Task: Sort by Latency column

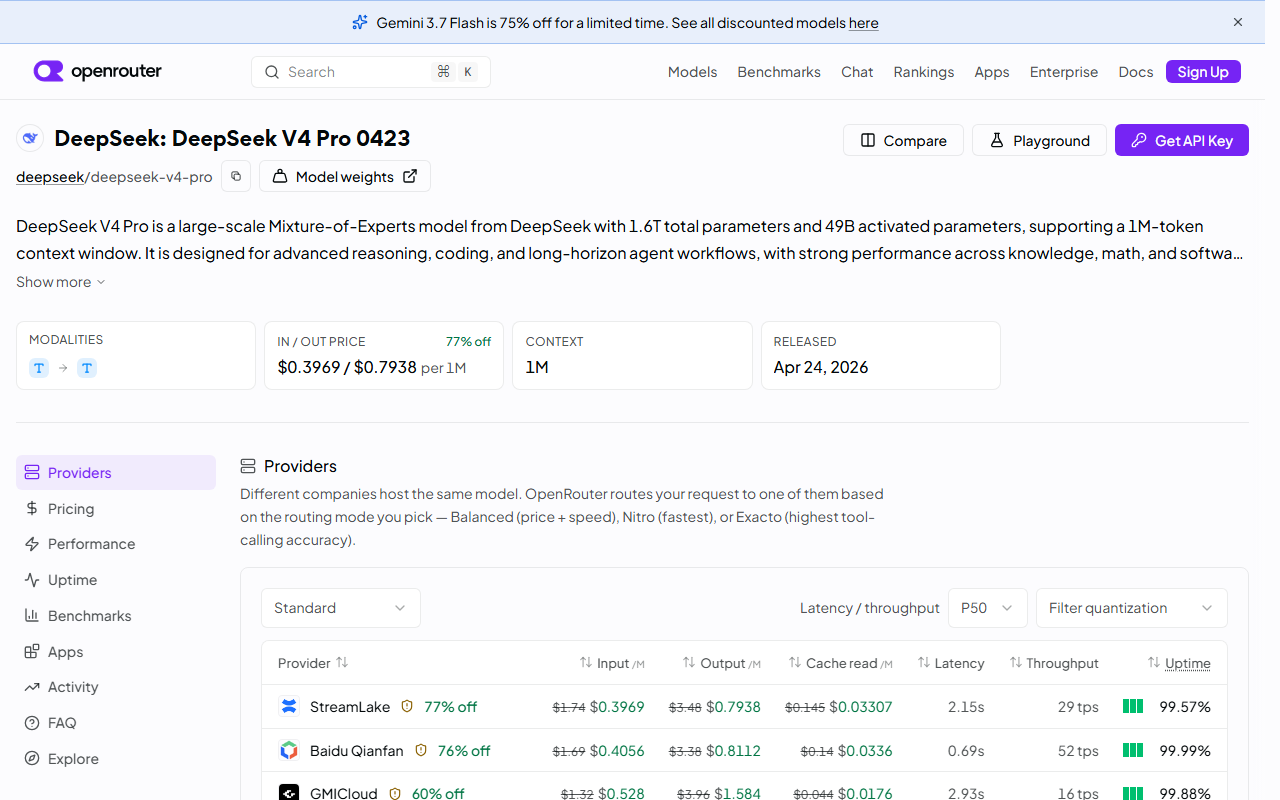Action: [951, 663]
